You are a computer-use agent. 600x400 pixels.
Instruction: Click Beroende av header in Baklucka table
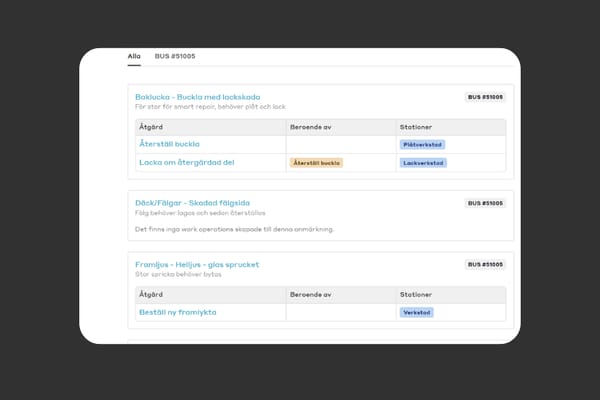click(x=311, y=127)
